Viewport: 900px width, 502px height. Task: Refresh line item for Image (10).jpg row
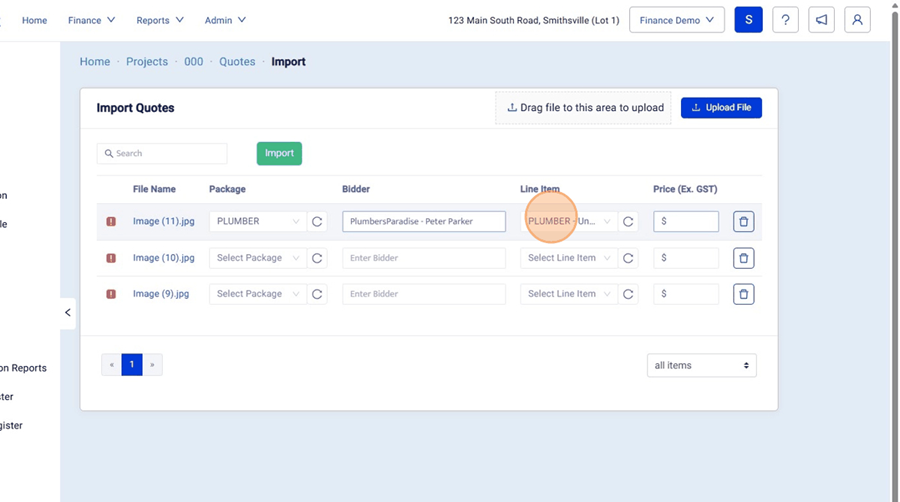point(628,258)
